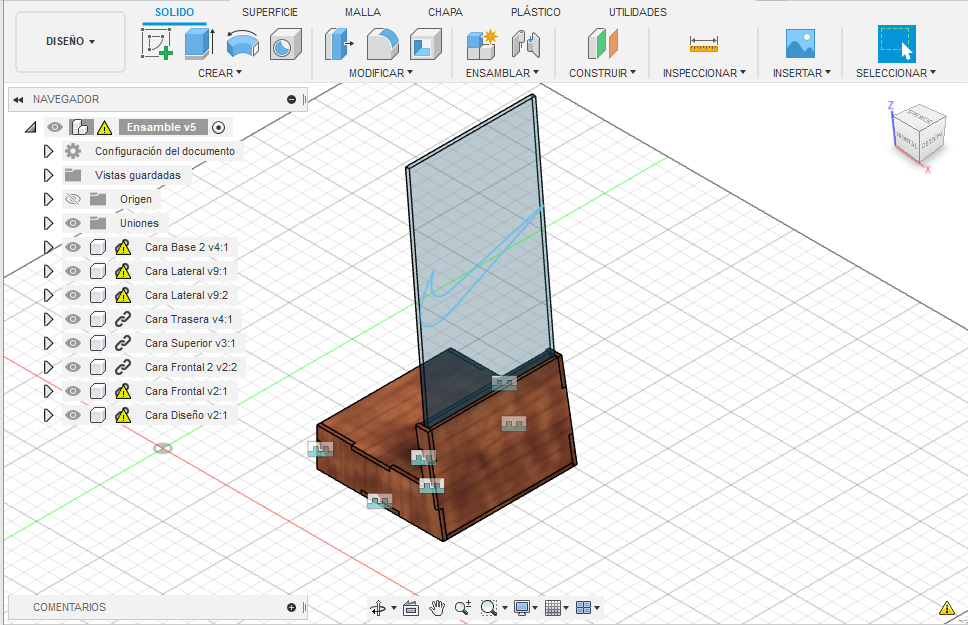968x625 pixels.
Task: Activate the Measure ruler tool
Action: tap(704, 44)
